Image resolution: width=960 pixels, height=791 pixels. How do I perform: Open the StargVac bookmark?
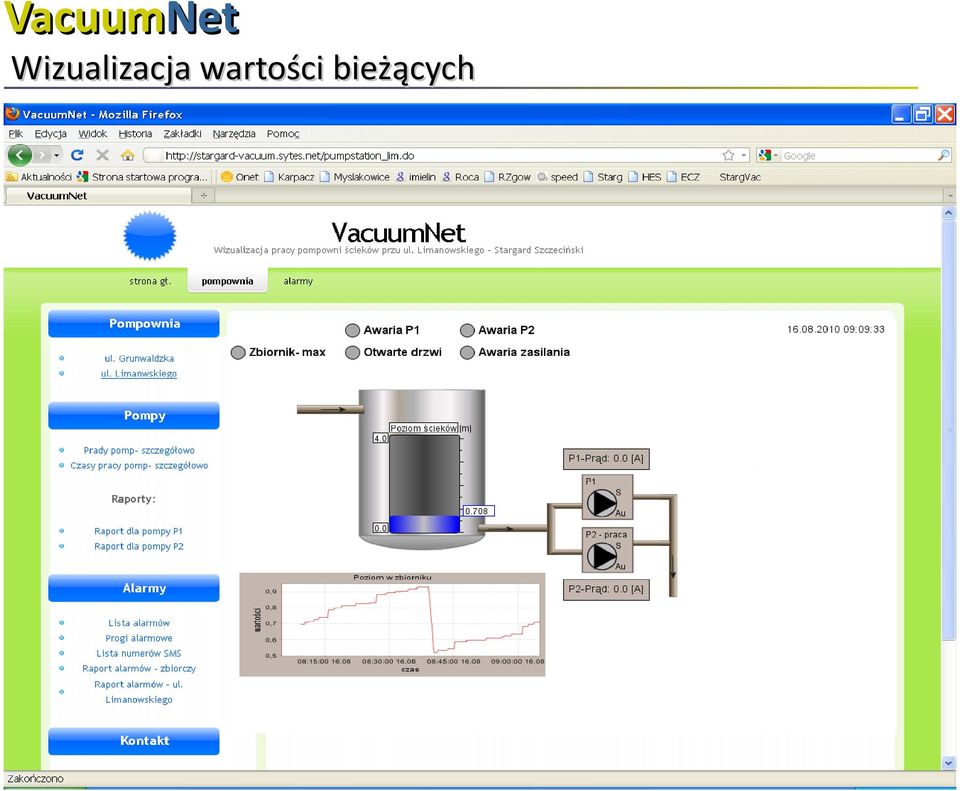[740, 177]
